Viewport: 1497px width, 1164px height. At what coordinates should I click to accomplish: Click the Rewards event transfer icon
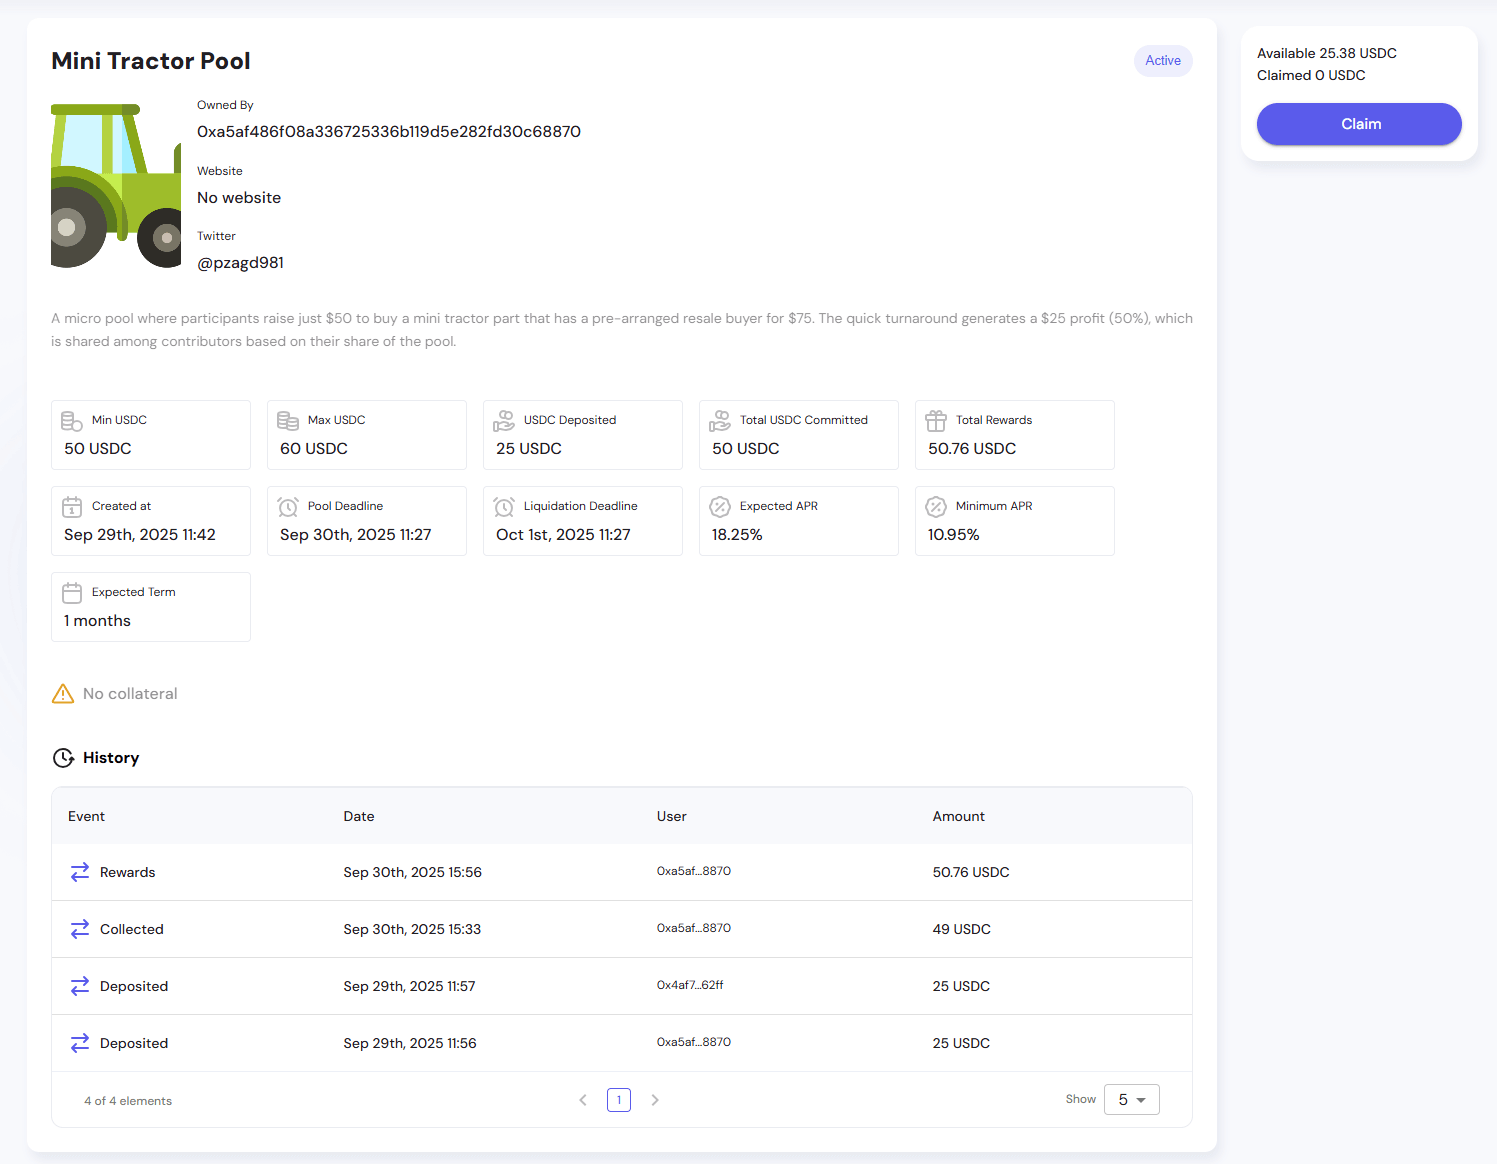click(80, 872)
